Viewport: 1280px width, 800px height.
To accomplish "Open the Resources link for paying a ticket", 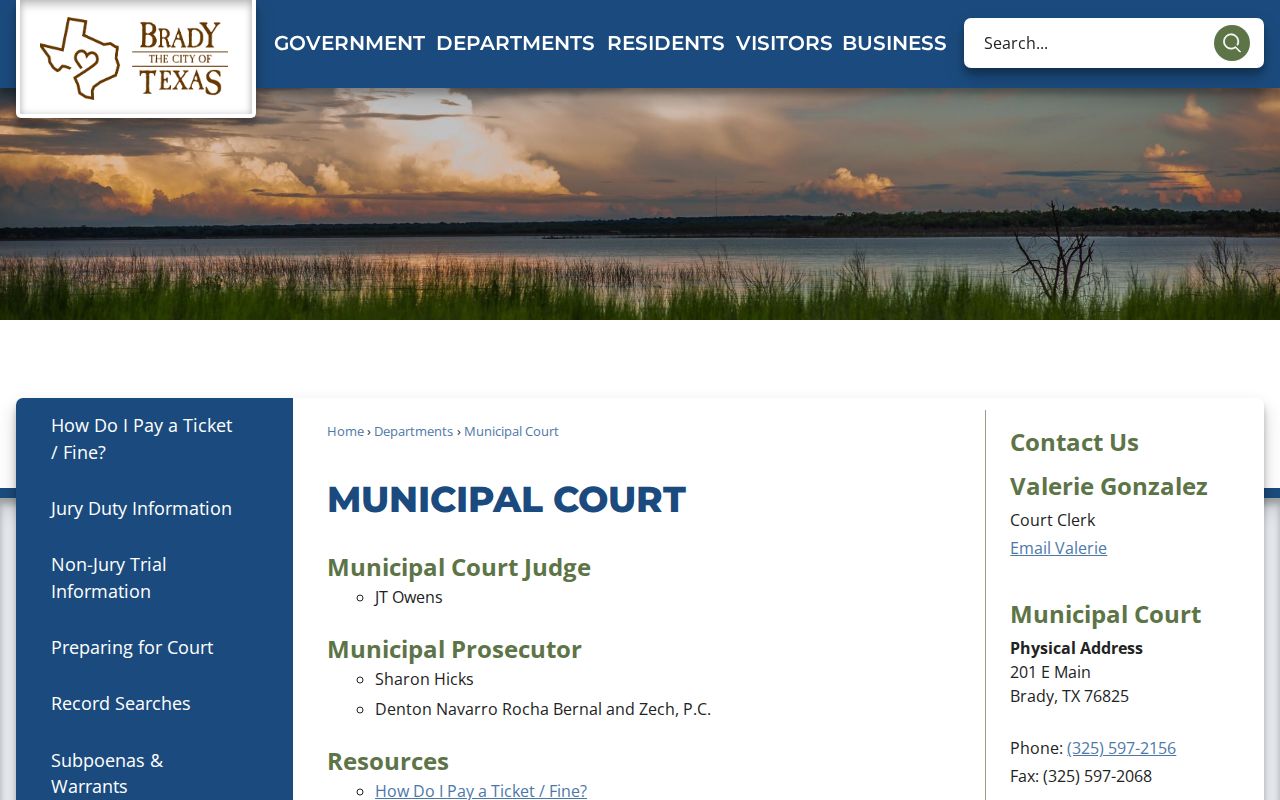I will click(x=481, y=791).
